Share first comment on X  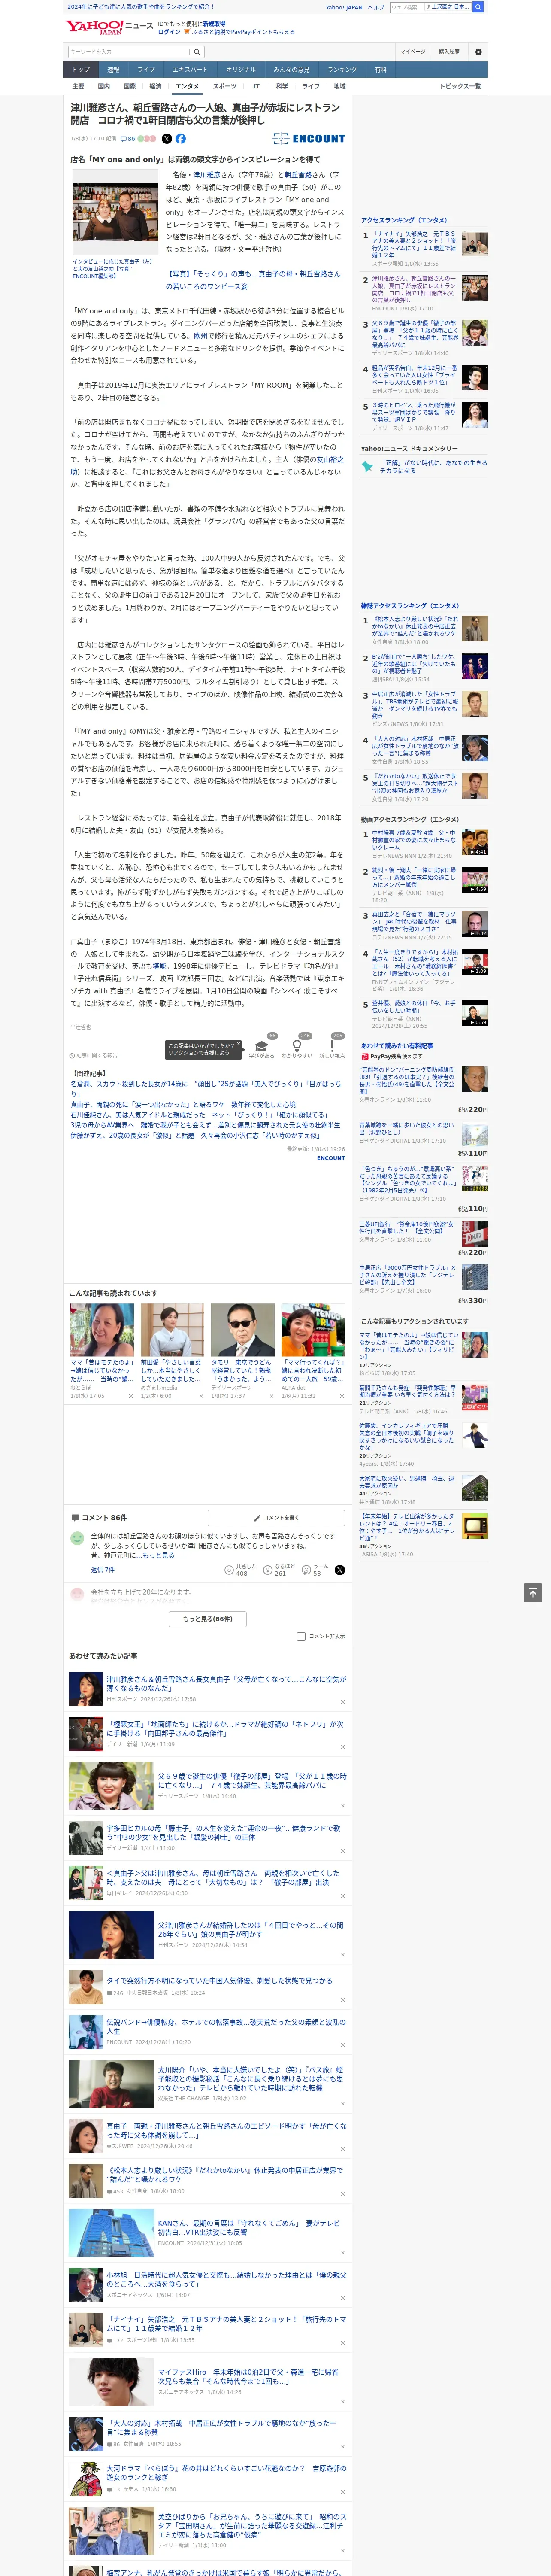pyautogui.click(x=340, y=1569)
